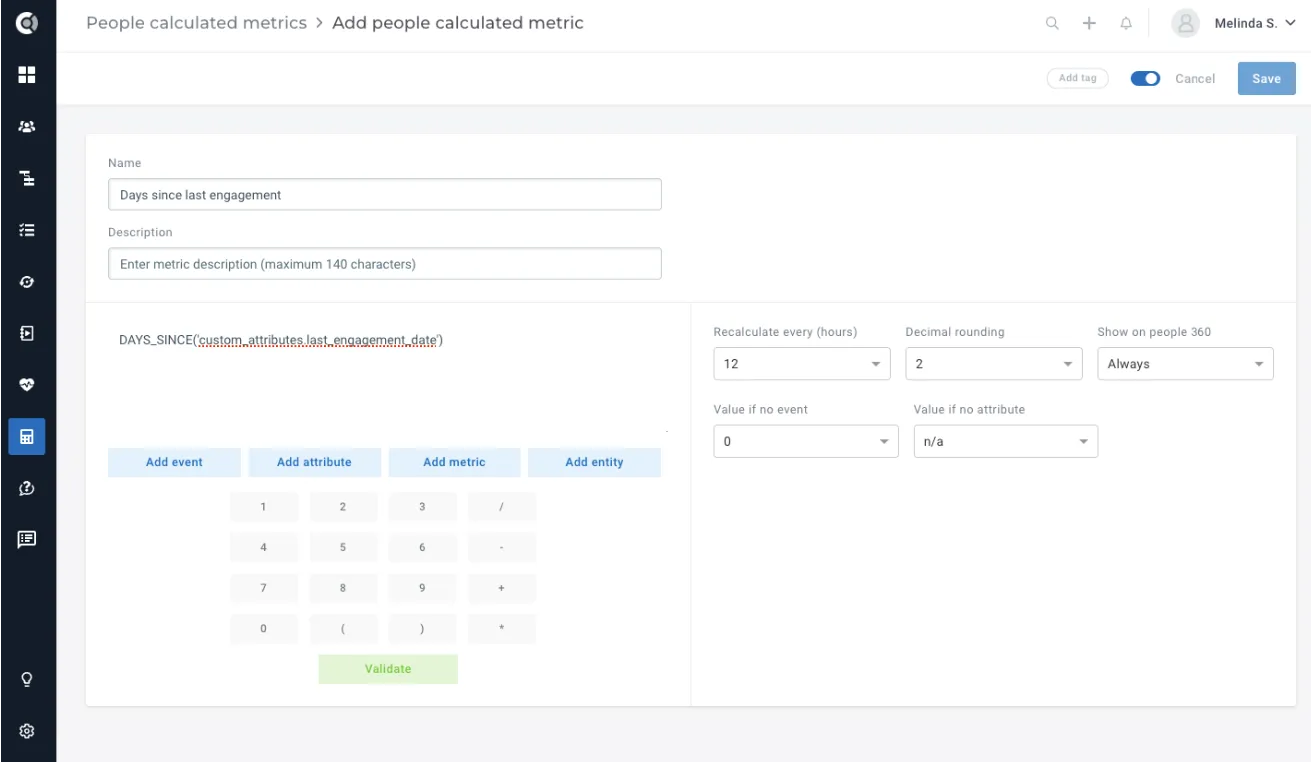Screen dimensions: 1311x762
Task: Click Cancel to discard the metric
Action: (x=1195, y=79)
